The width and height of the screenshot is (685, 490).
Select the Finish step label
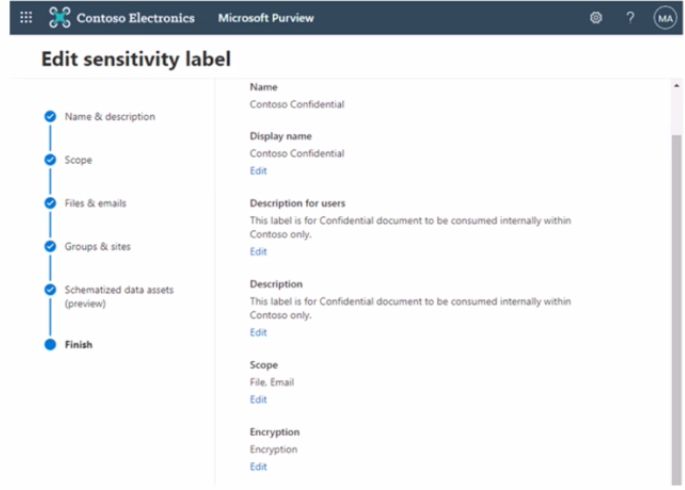79,345
